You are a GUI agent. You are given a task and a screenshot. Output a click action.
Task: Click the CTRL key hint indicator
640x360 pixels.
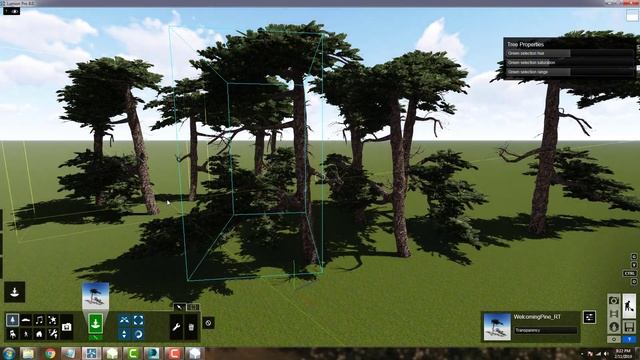629,273
